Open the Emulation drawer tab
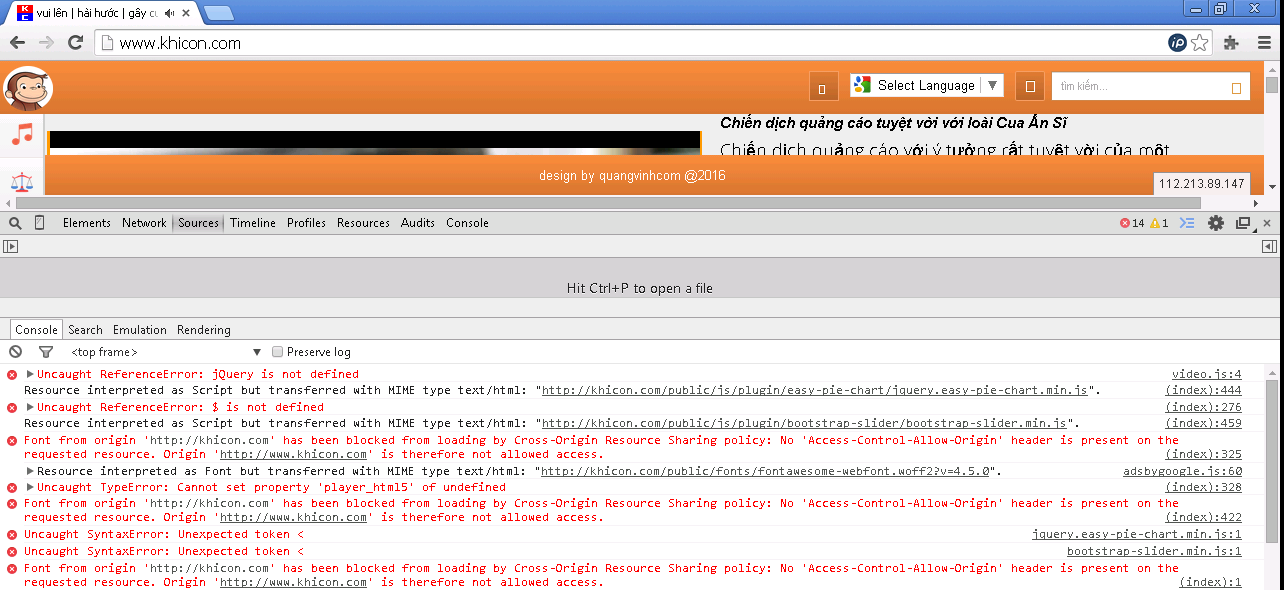The width and height of the screenshot is (1284, 590). [x=140, y=330]
